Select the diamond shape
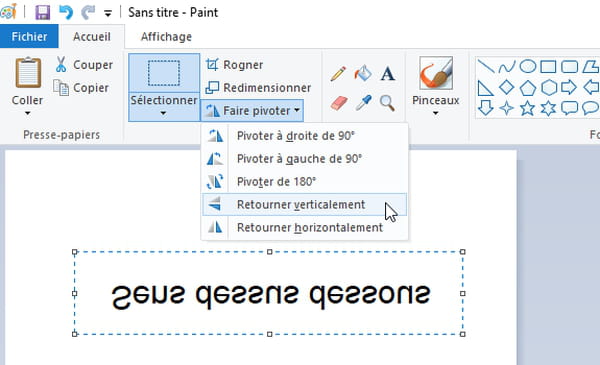This screenshot has width=600, height=365. [507, 88]
